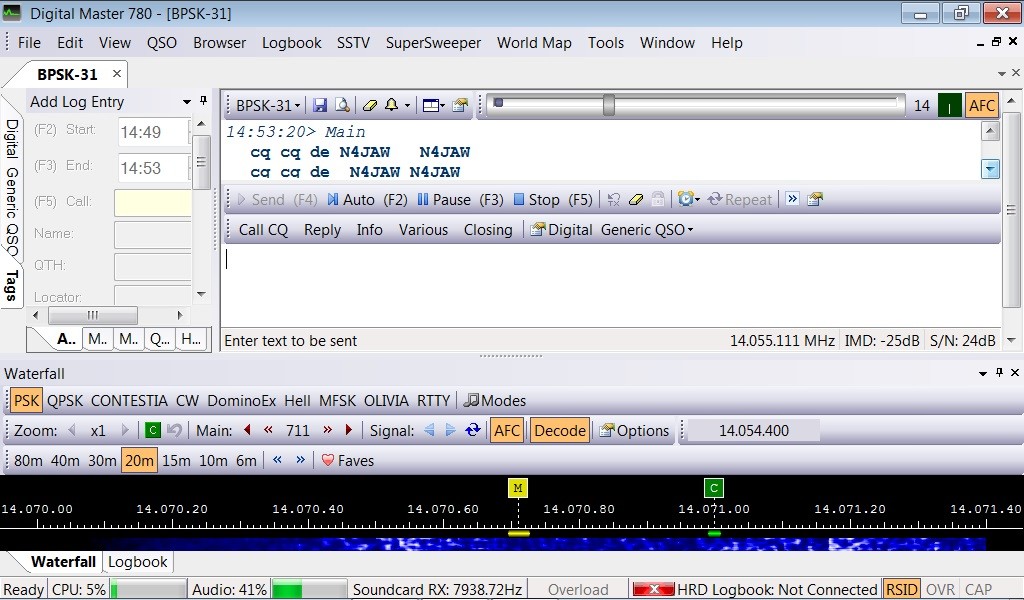This screenshot has width=1024, height=600.
Task: Adjust the squelch slider handle
Action: click(609, 104)
